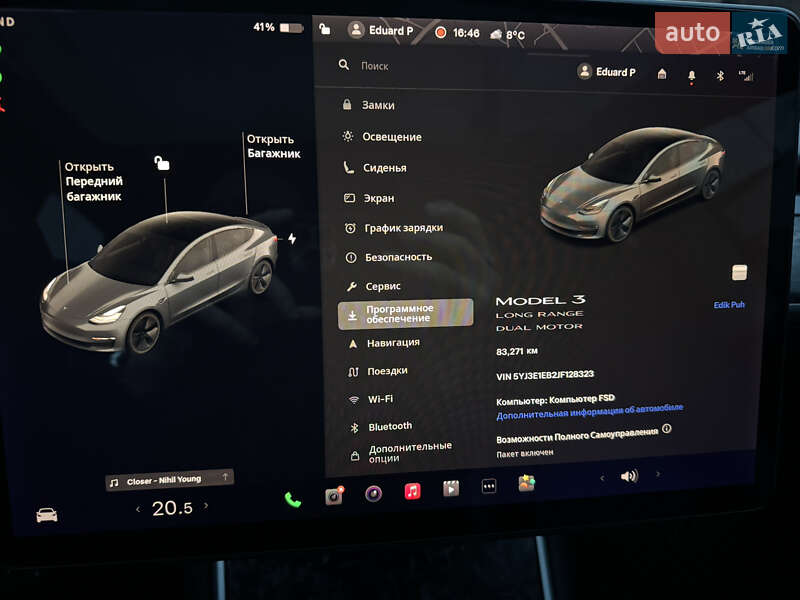Viewport: 800px width, 600px height.
Task: Tap the HomeLink garage icon
Action: tap(662, 74)
